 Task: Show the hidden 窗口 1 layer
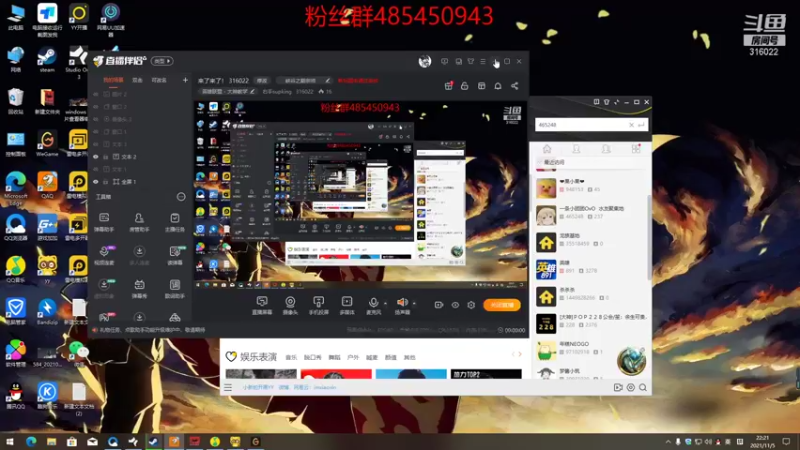tap(95, 132)
